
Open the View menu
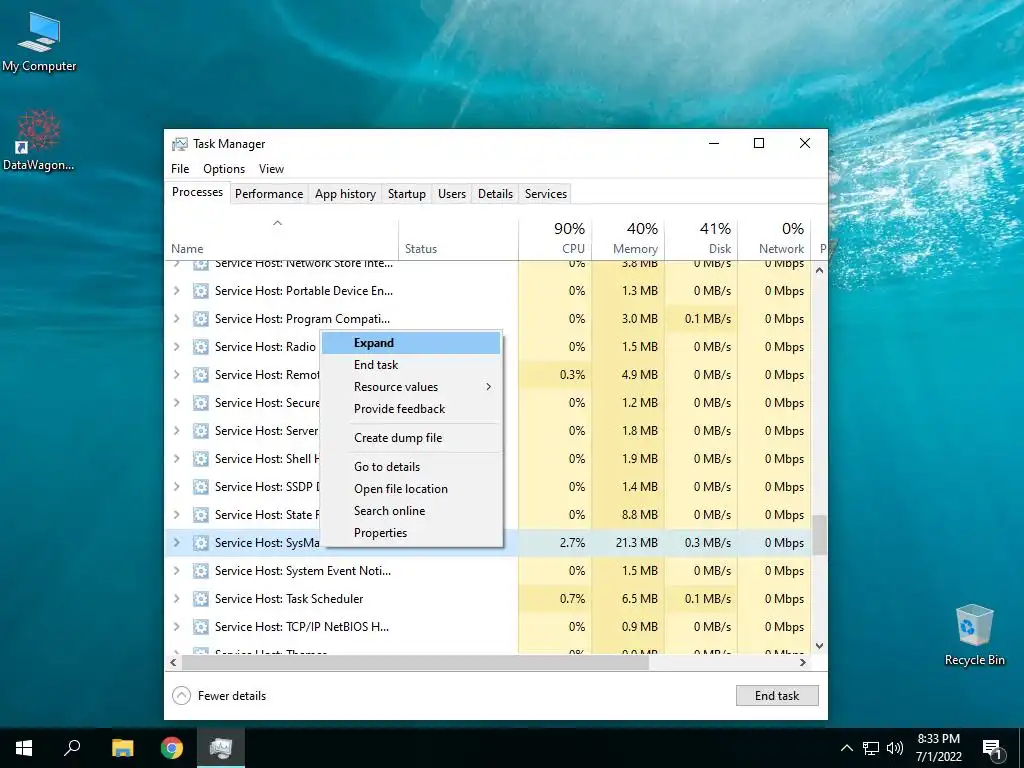pyautogui.click(x=271, y=169)
